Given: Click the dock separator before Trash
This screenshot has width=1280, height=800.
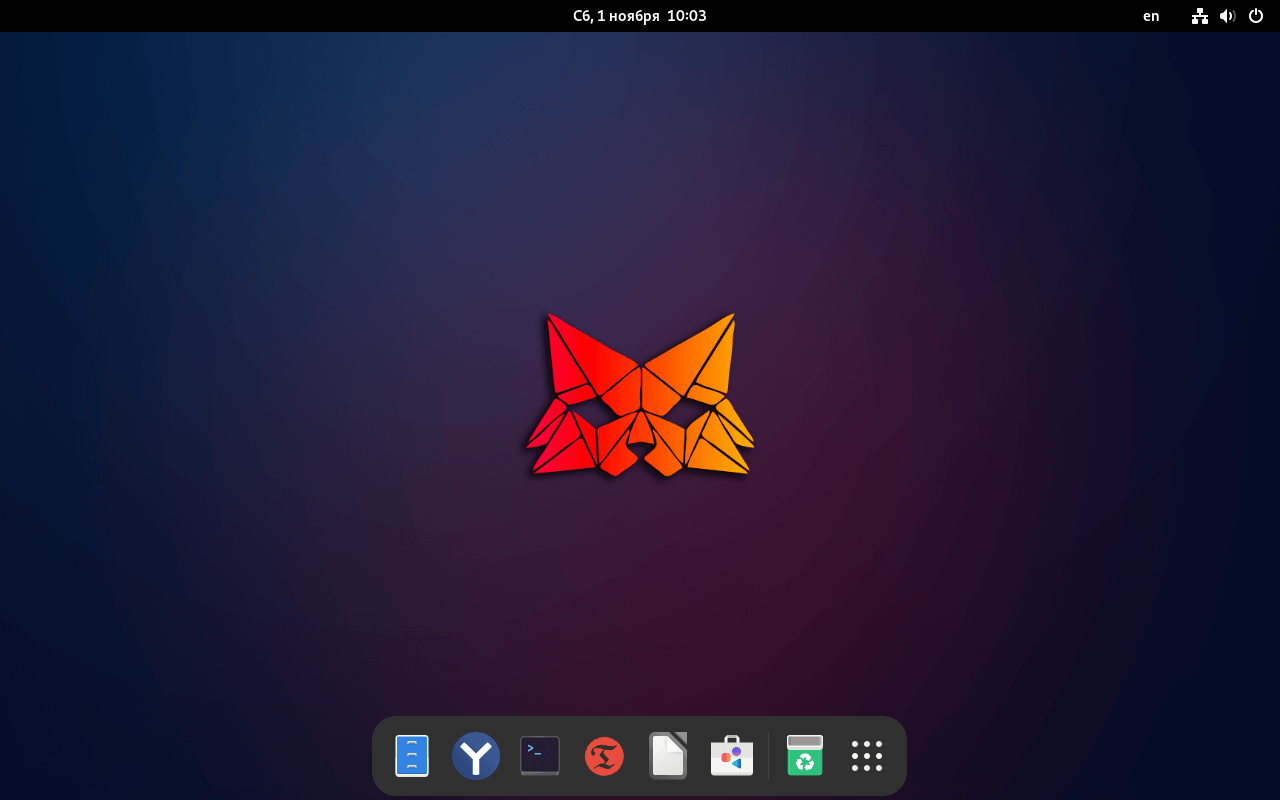Looking at the screenshot, I should click(x=768, y=756).
